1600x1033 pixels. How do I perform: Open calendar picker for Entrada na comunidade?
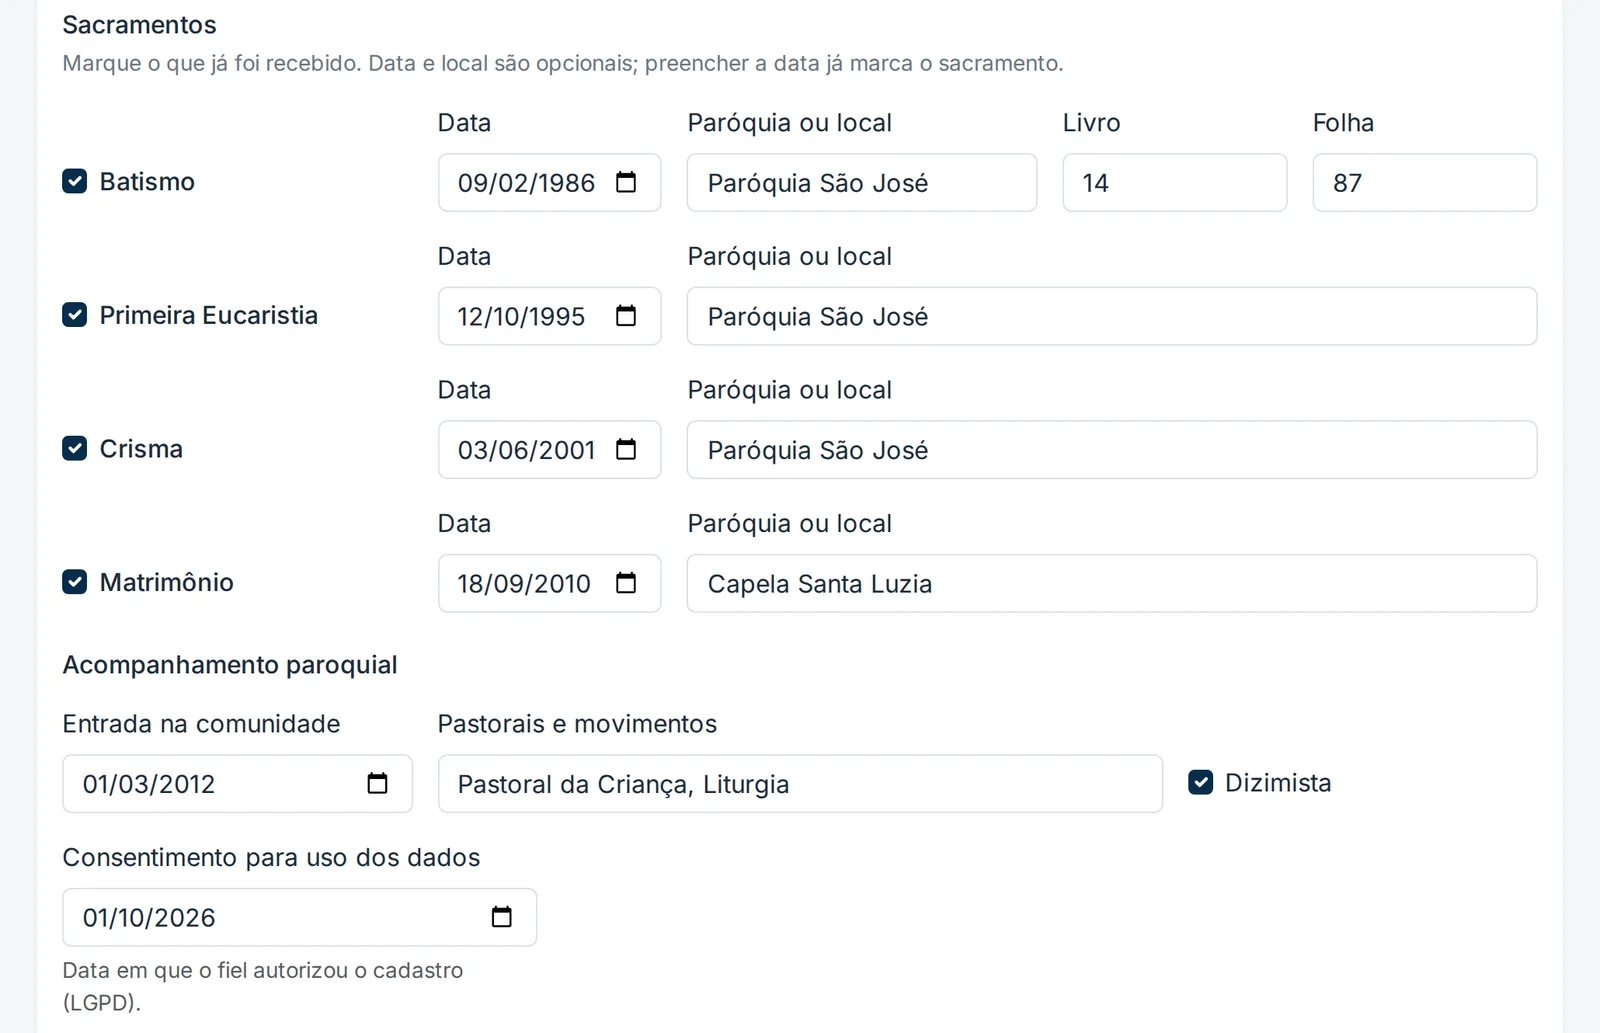coord(377,783)
